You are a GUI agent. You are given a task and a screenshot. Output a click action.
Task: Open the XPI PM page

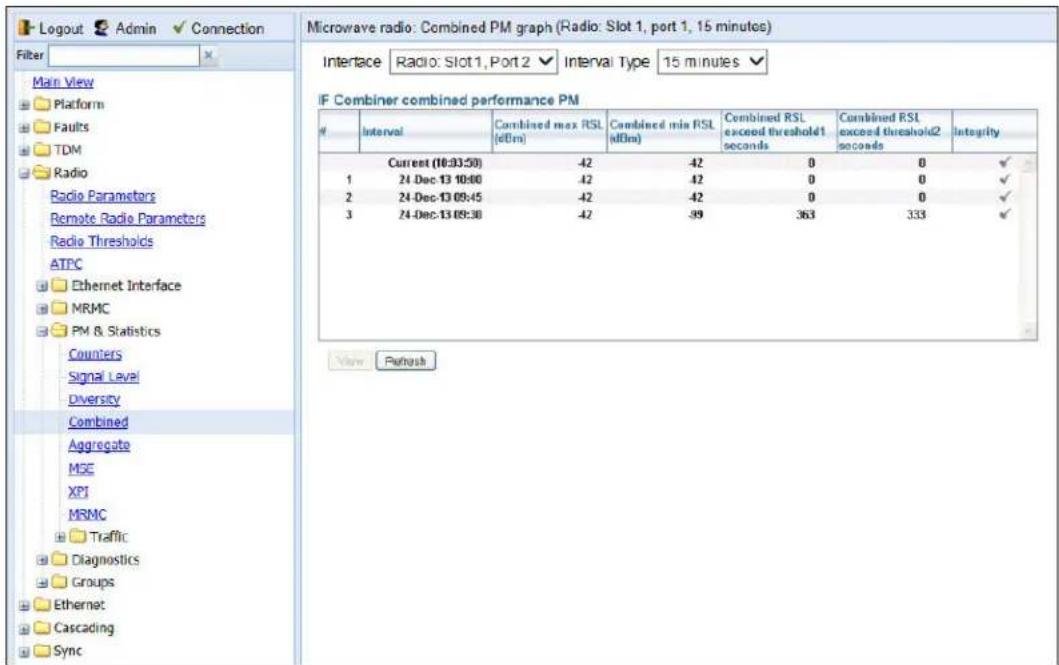(x=78, y=491)
